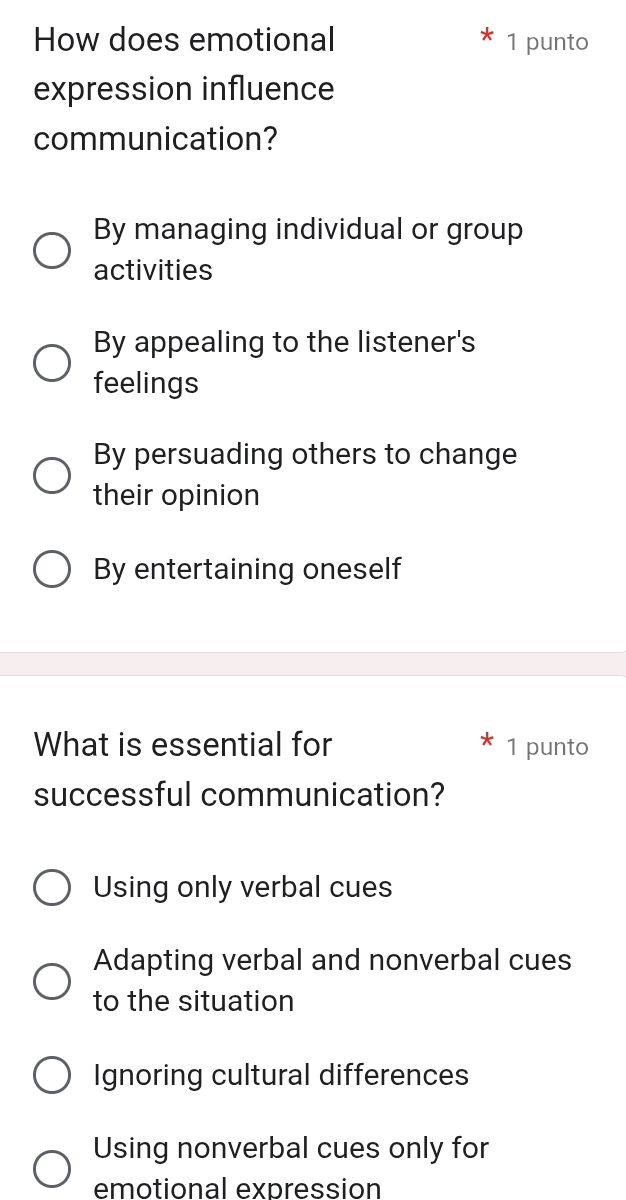Choose the radio for "Adapting verbal and nonverbal cues"

point(52,982)
